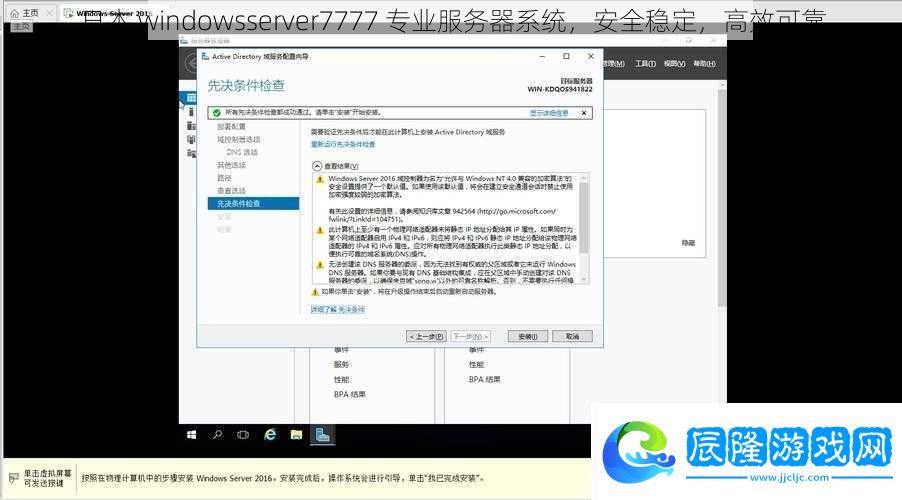Click the results list vertical scrollbar
The image size is (902, 500).
tap(584, 219)
